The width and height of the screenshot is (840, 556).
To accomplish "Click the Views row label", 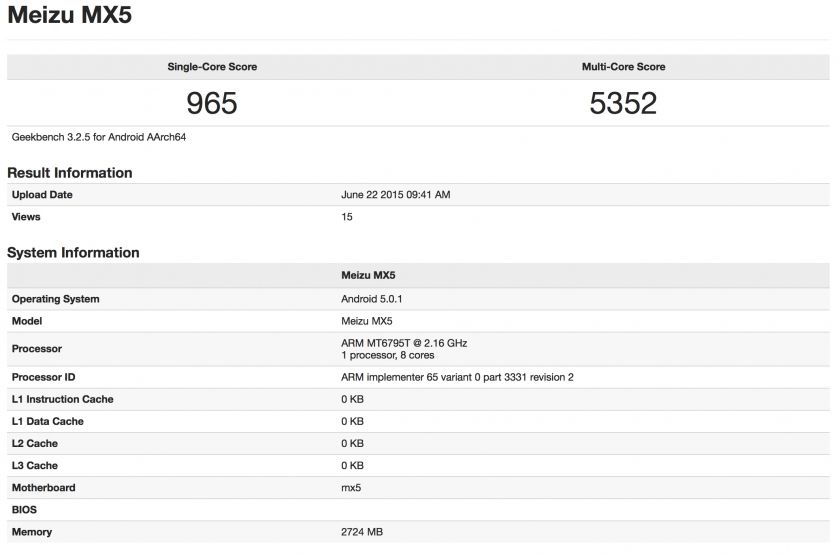I will tap(26, 217).
